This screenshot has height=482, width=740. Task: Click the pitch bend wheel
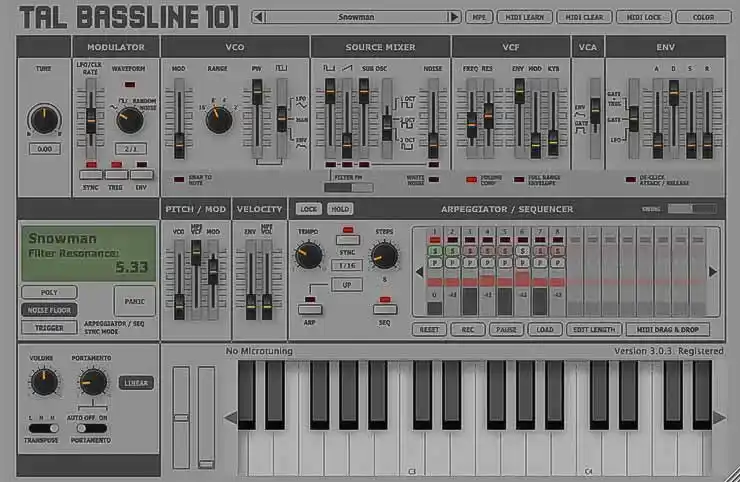click(x=181, y=417)
